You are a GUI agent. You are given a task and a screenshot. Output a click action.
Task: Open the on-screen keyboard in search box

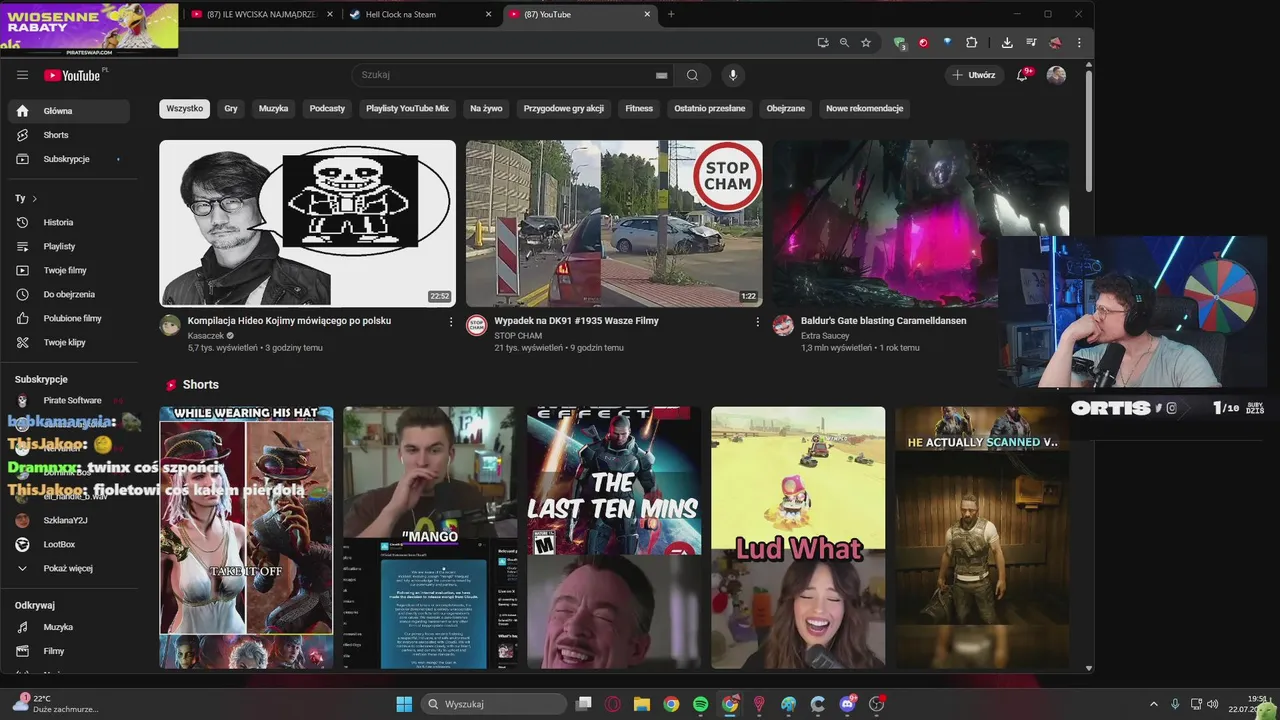click(661, 75)
